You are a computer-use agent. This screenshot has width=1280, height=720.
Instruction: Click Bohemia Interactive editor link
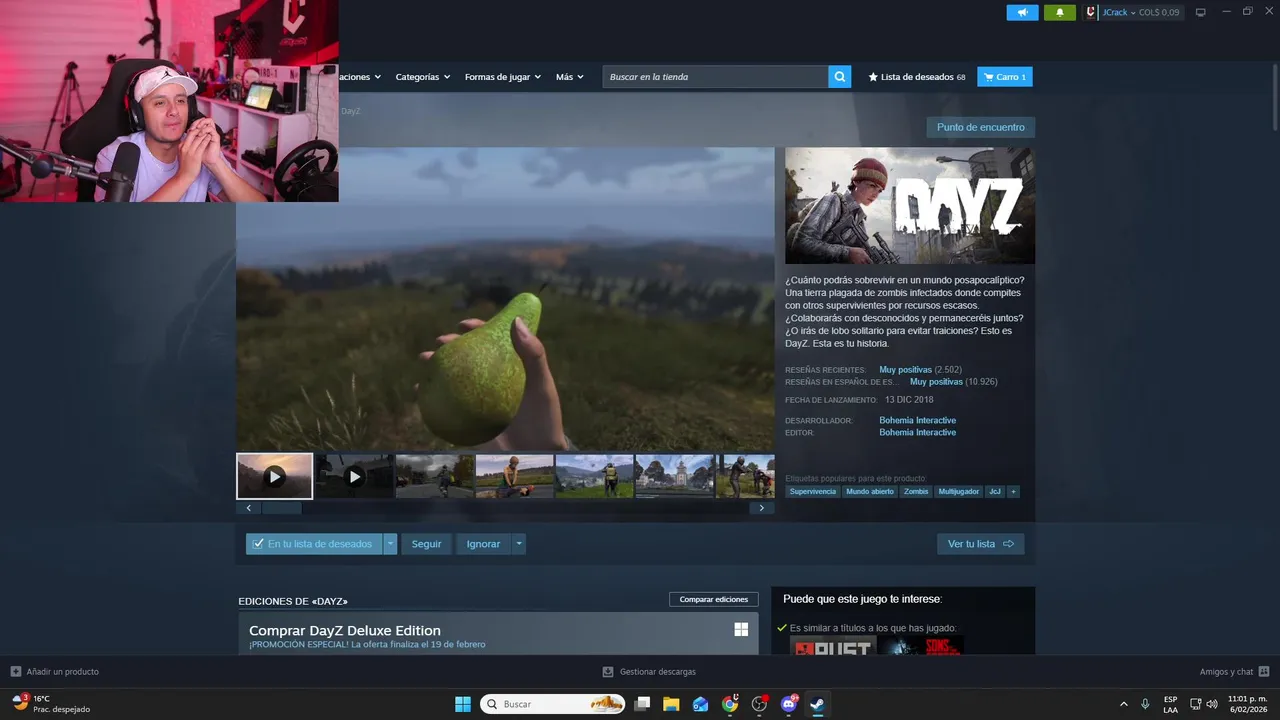click(917, 432)
